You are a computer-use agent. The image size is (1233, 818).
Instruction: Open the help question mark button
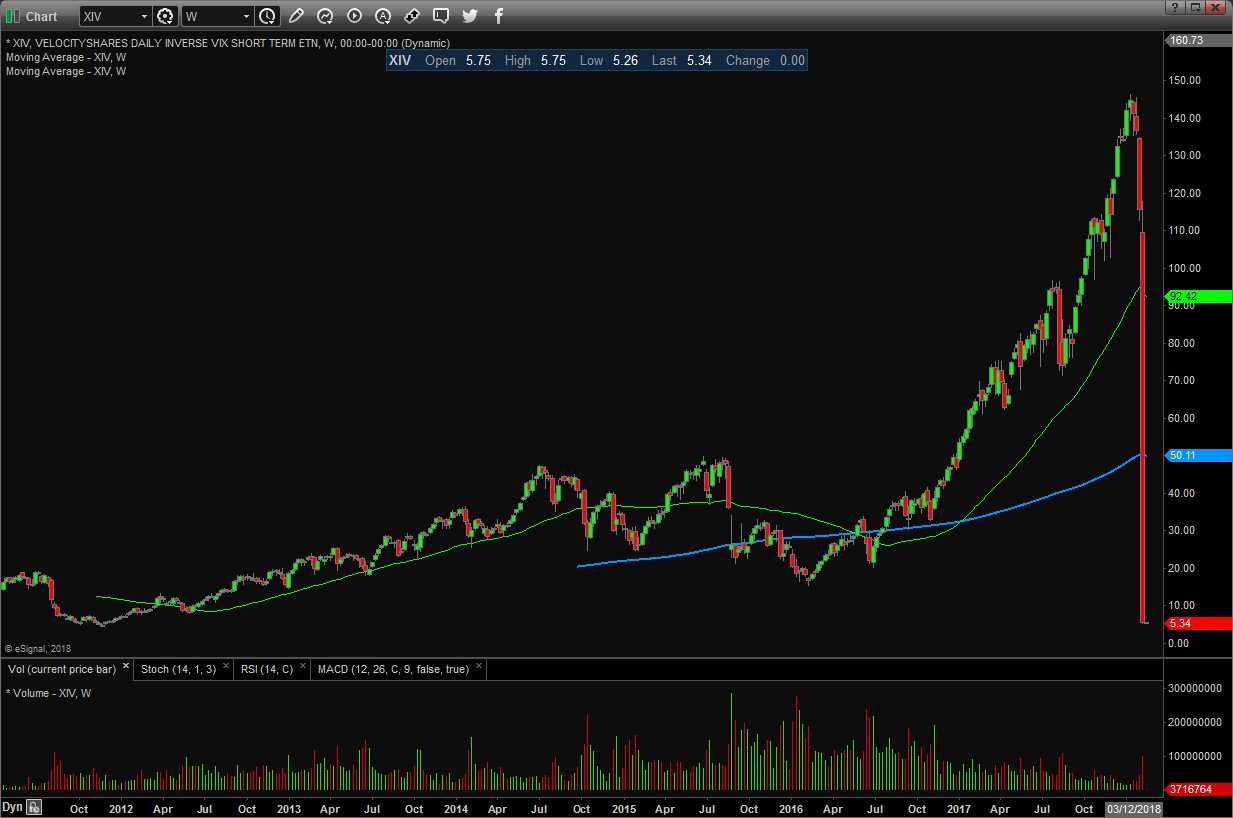(x=1174, y=6)
